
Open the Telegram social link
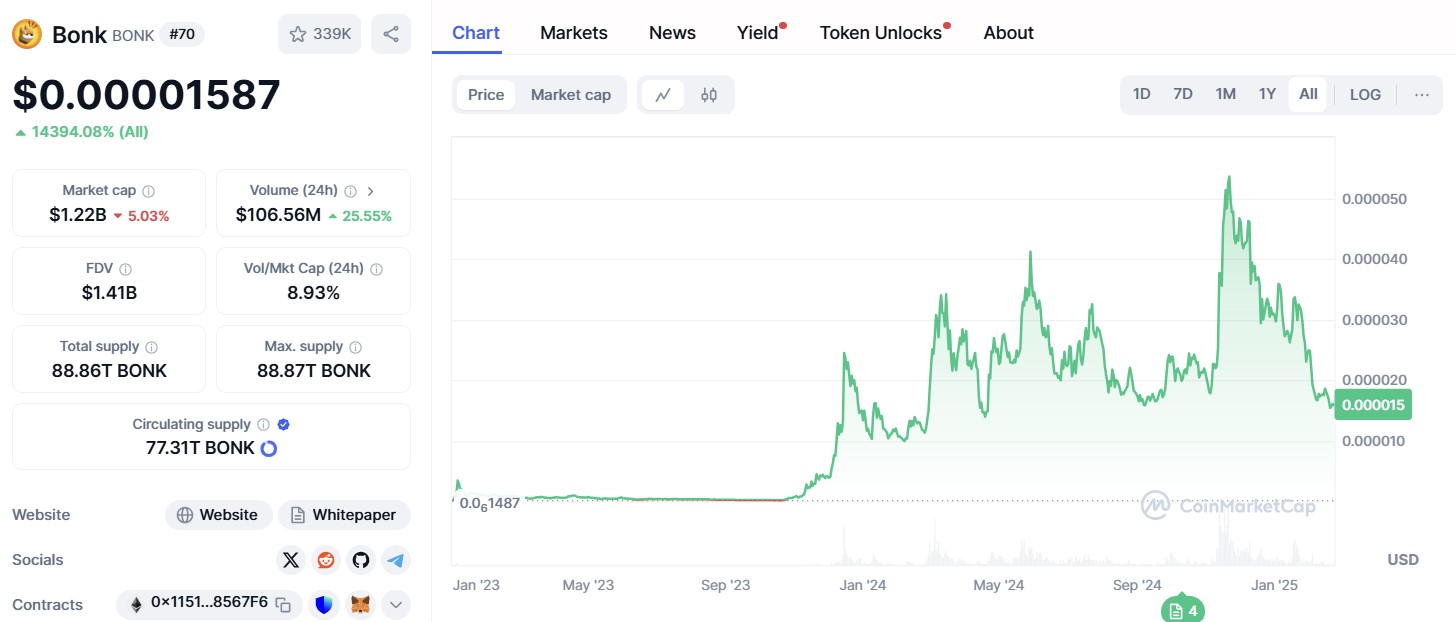click(396, 560)
